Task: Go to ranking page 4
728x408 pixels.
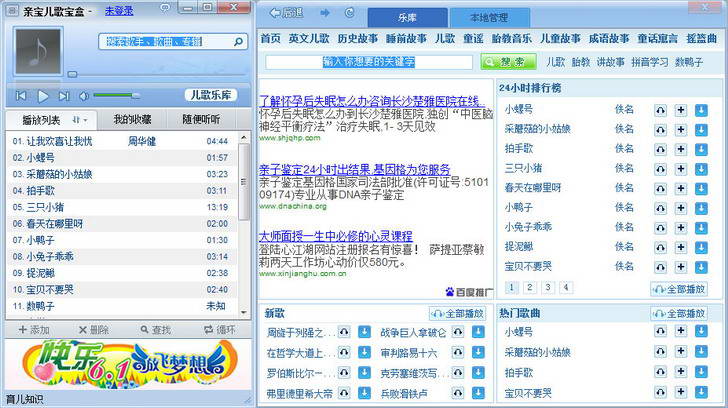Action: click(x=566, y=287)
